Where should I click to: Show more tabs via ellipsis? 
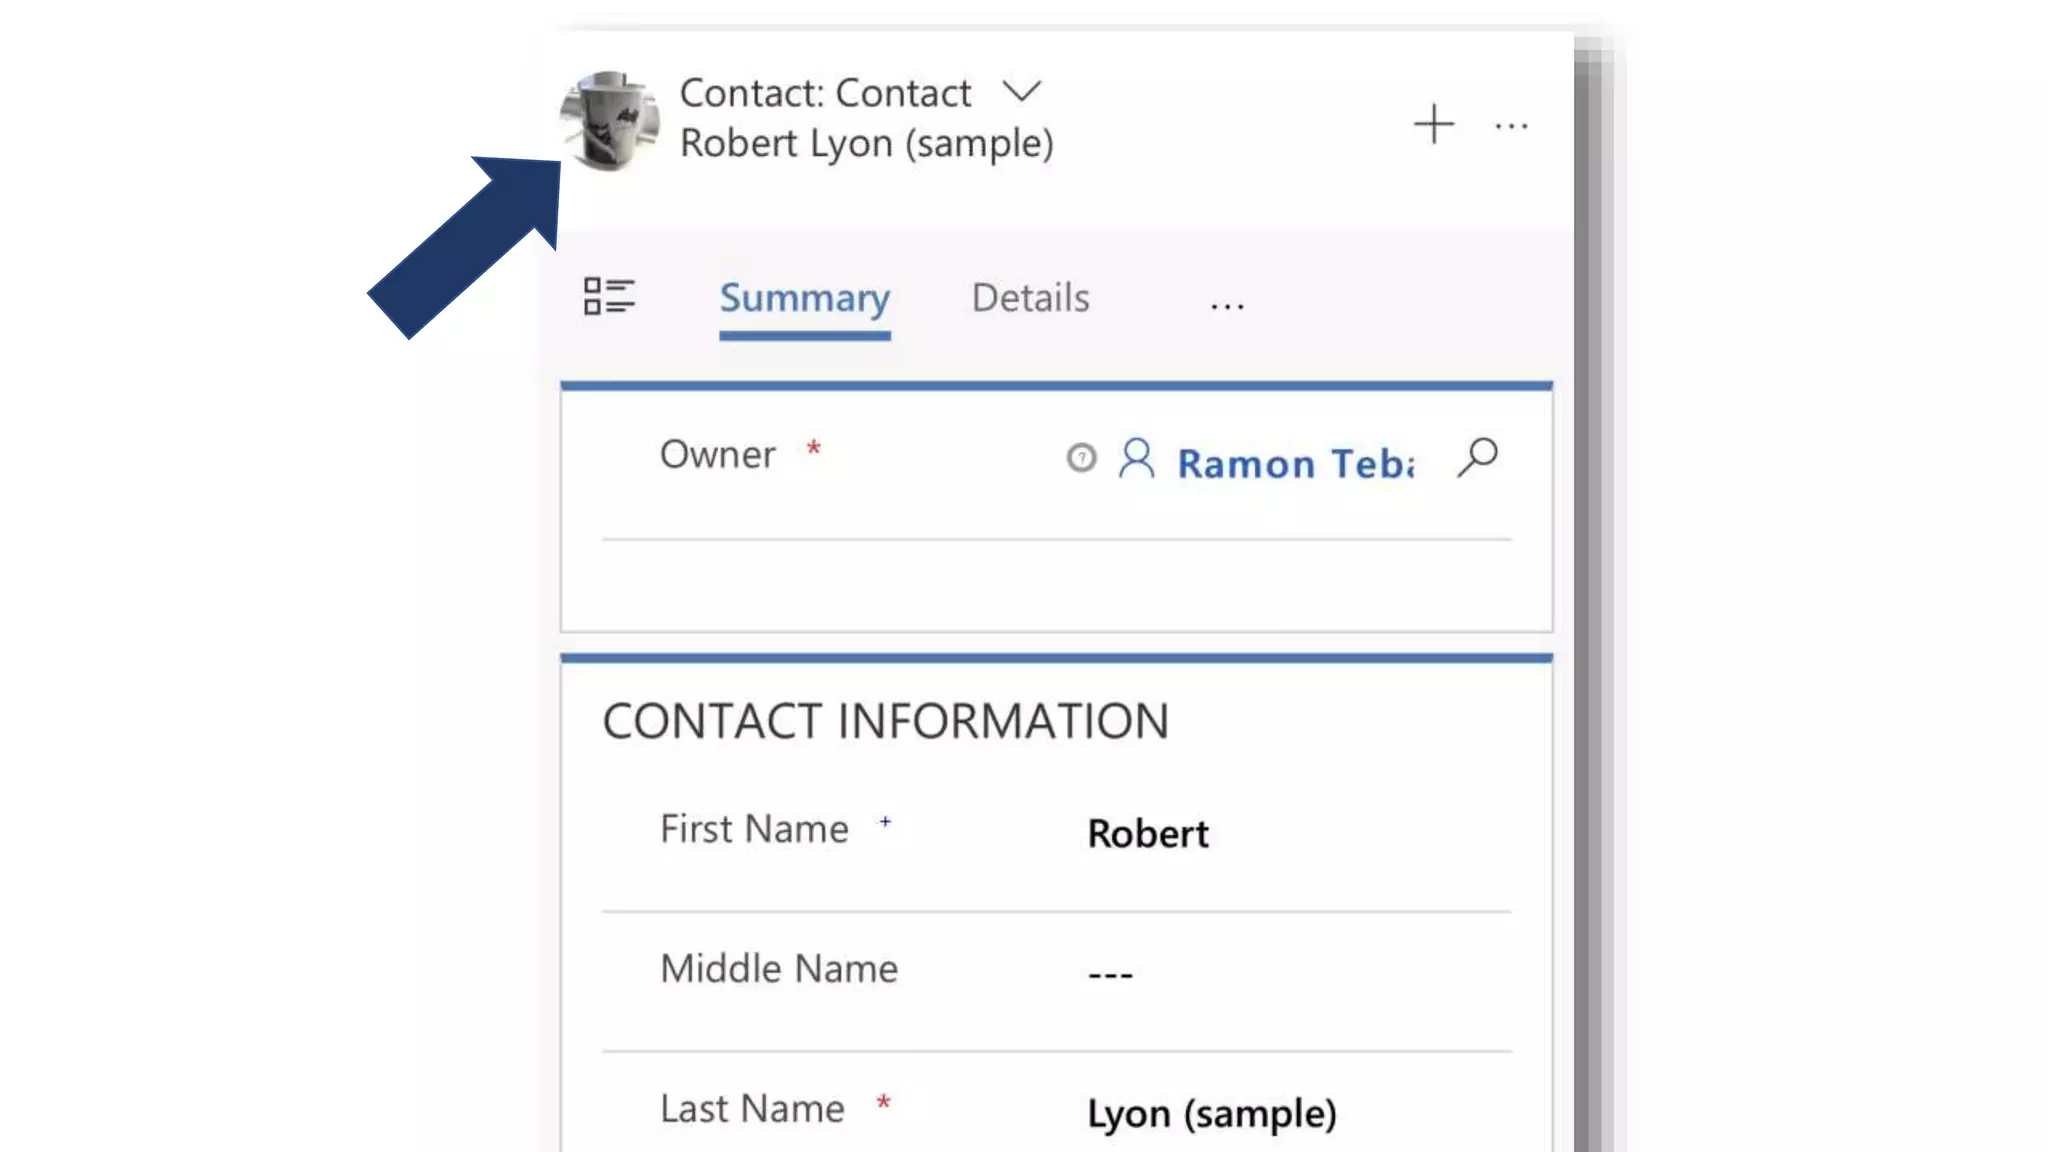tap(1227, 306)
